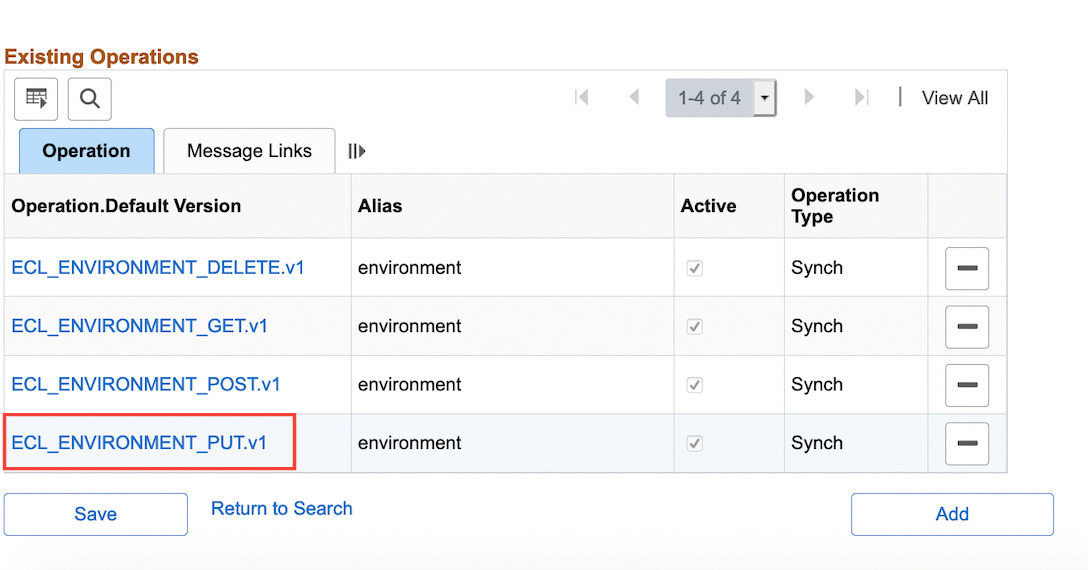Open the ECL_ENVIRONMENT_DELETE.v1 operation link

[158, 267]
